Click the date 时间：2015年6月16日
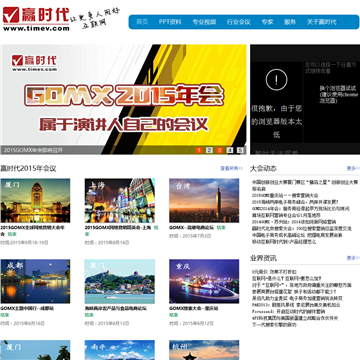Image resolution: width=360 pixels, height=360 pixels. pos(23,323)
